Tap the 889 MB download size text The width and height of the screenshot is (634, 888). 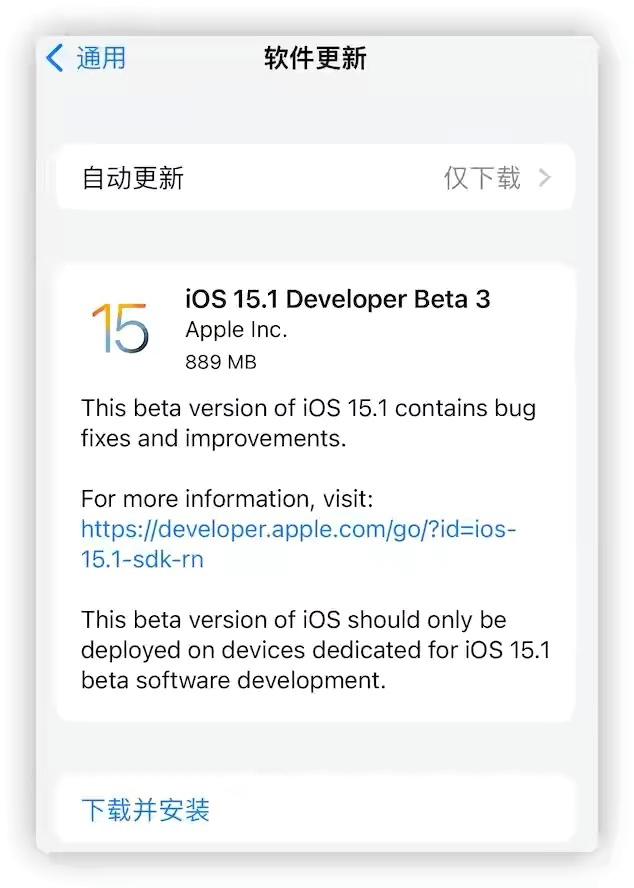[x=220, y=361]
